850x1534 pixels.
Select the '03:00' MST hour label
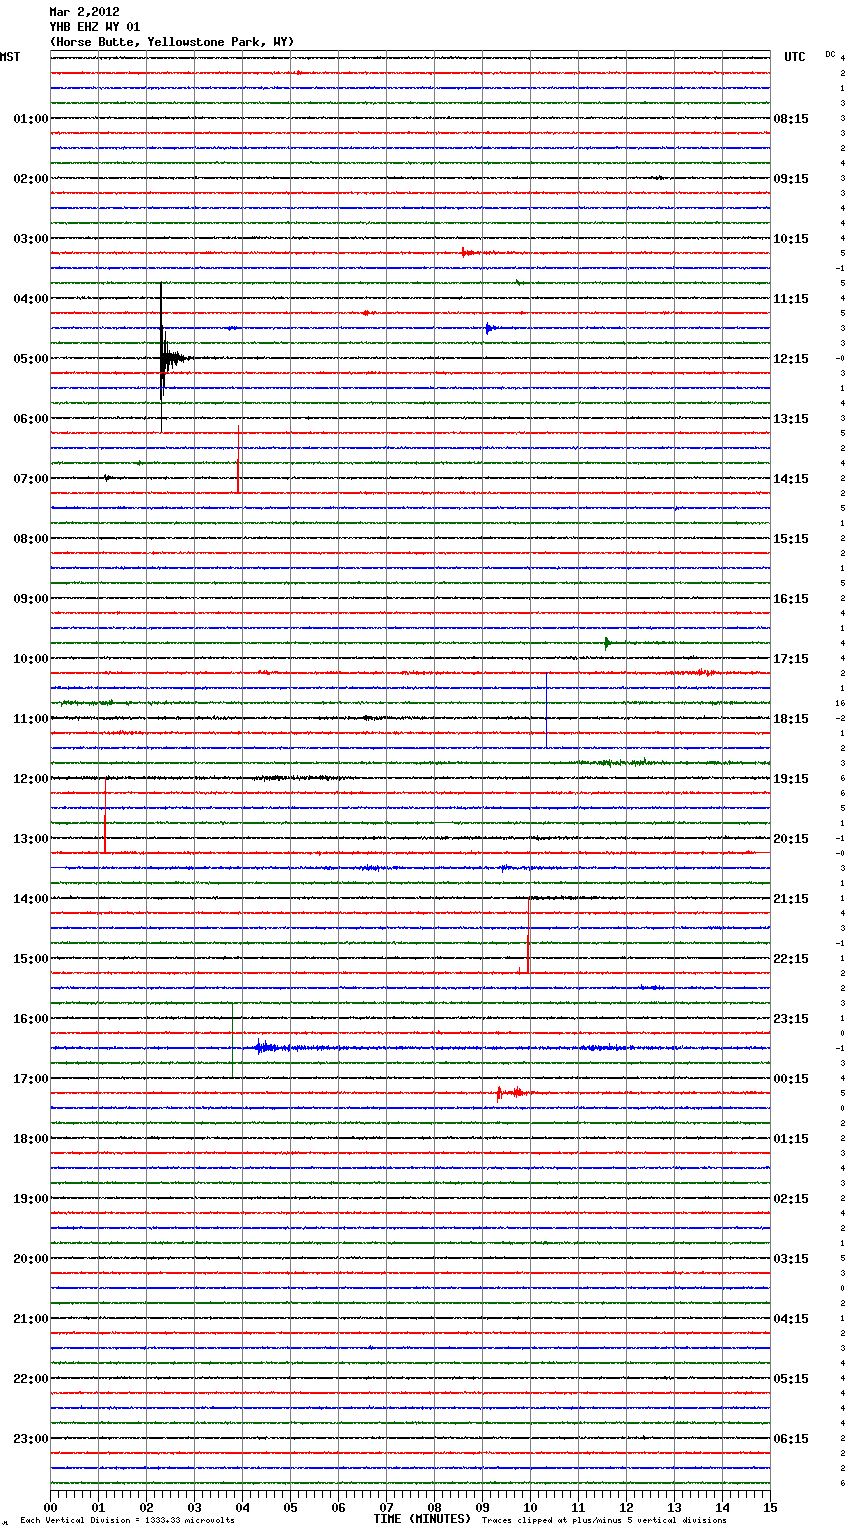[30, 239]
